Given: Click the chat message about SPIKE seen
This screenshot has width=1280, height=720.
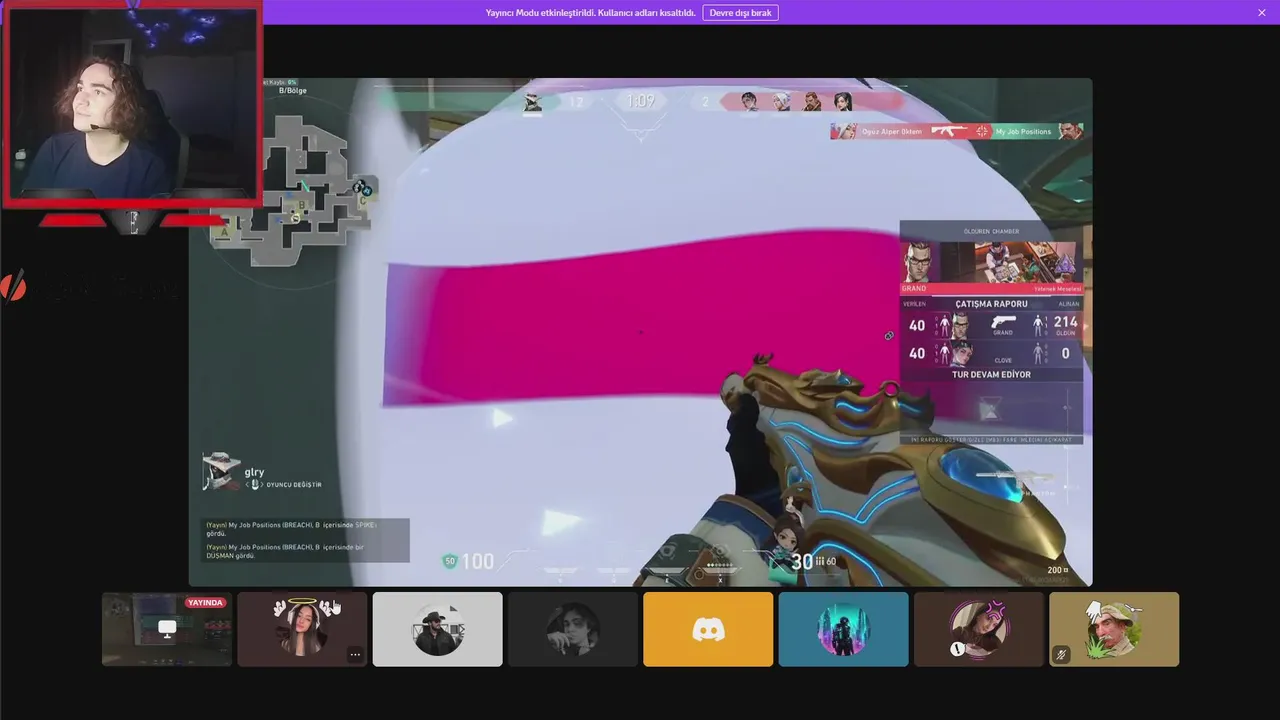Looking at the screenshot, I should click(x=291, y=529).
